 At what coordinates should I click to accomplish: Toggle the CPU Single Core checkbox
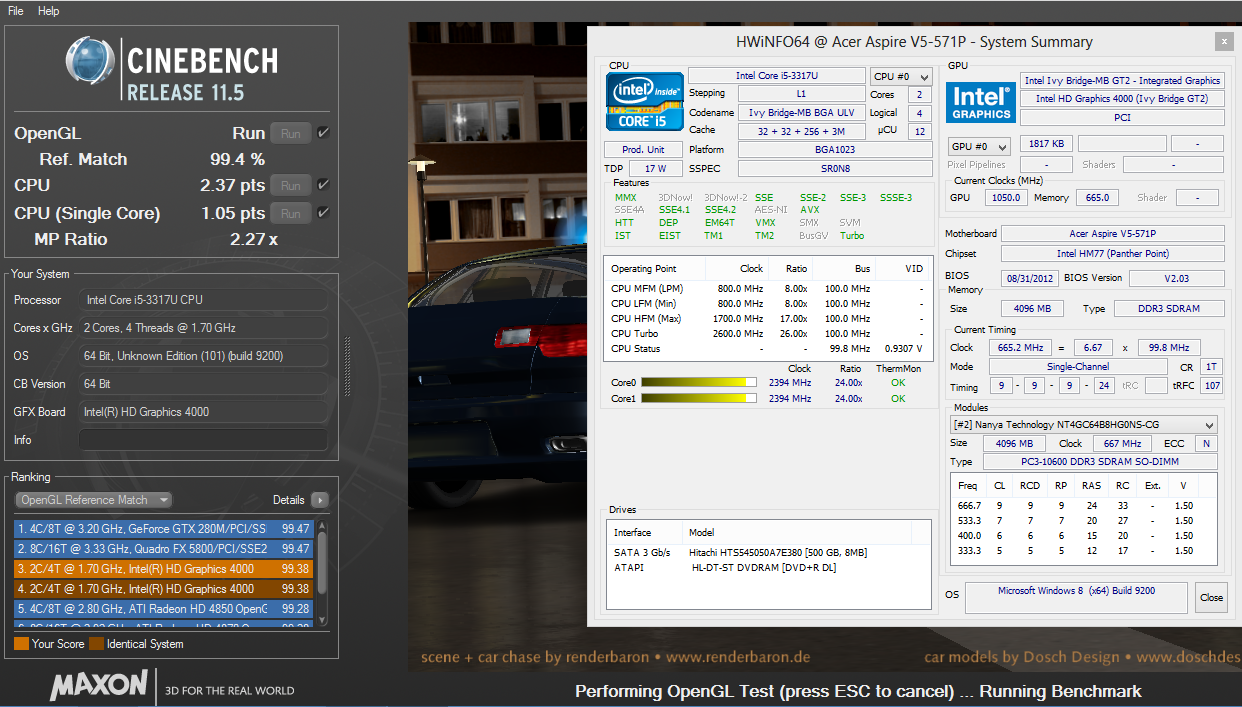click(323, 212)
